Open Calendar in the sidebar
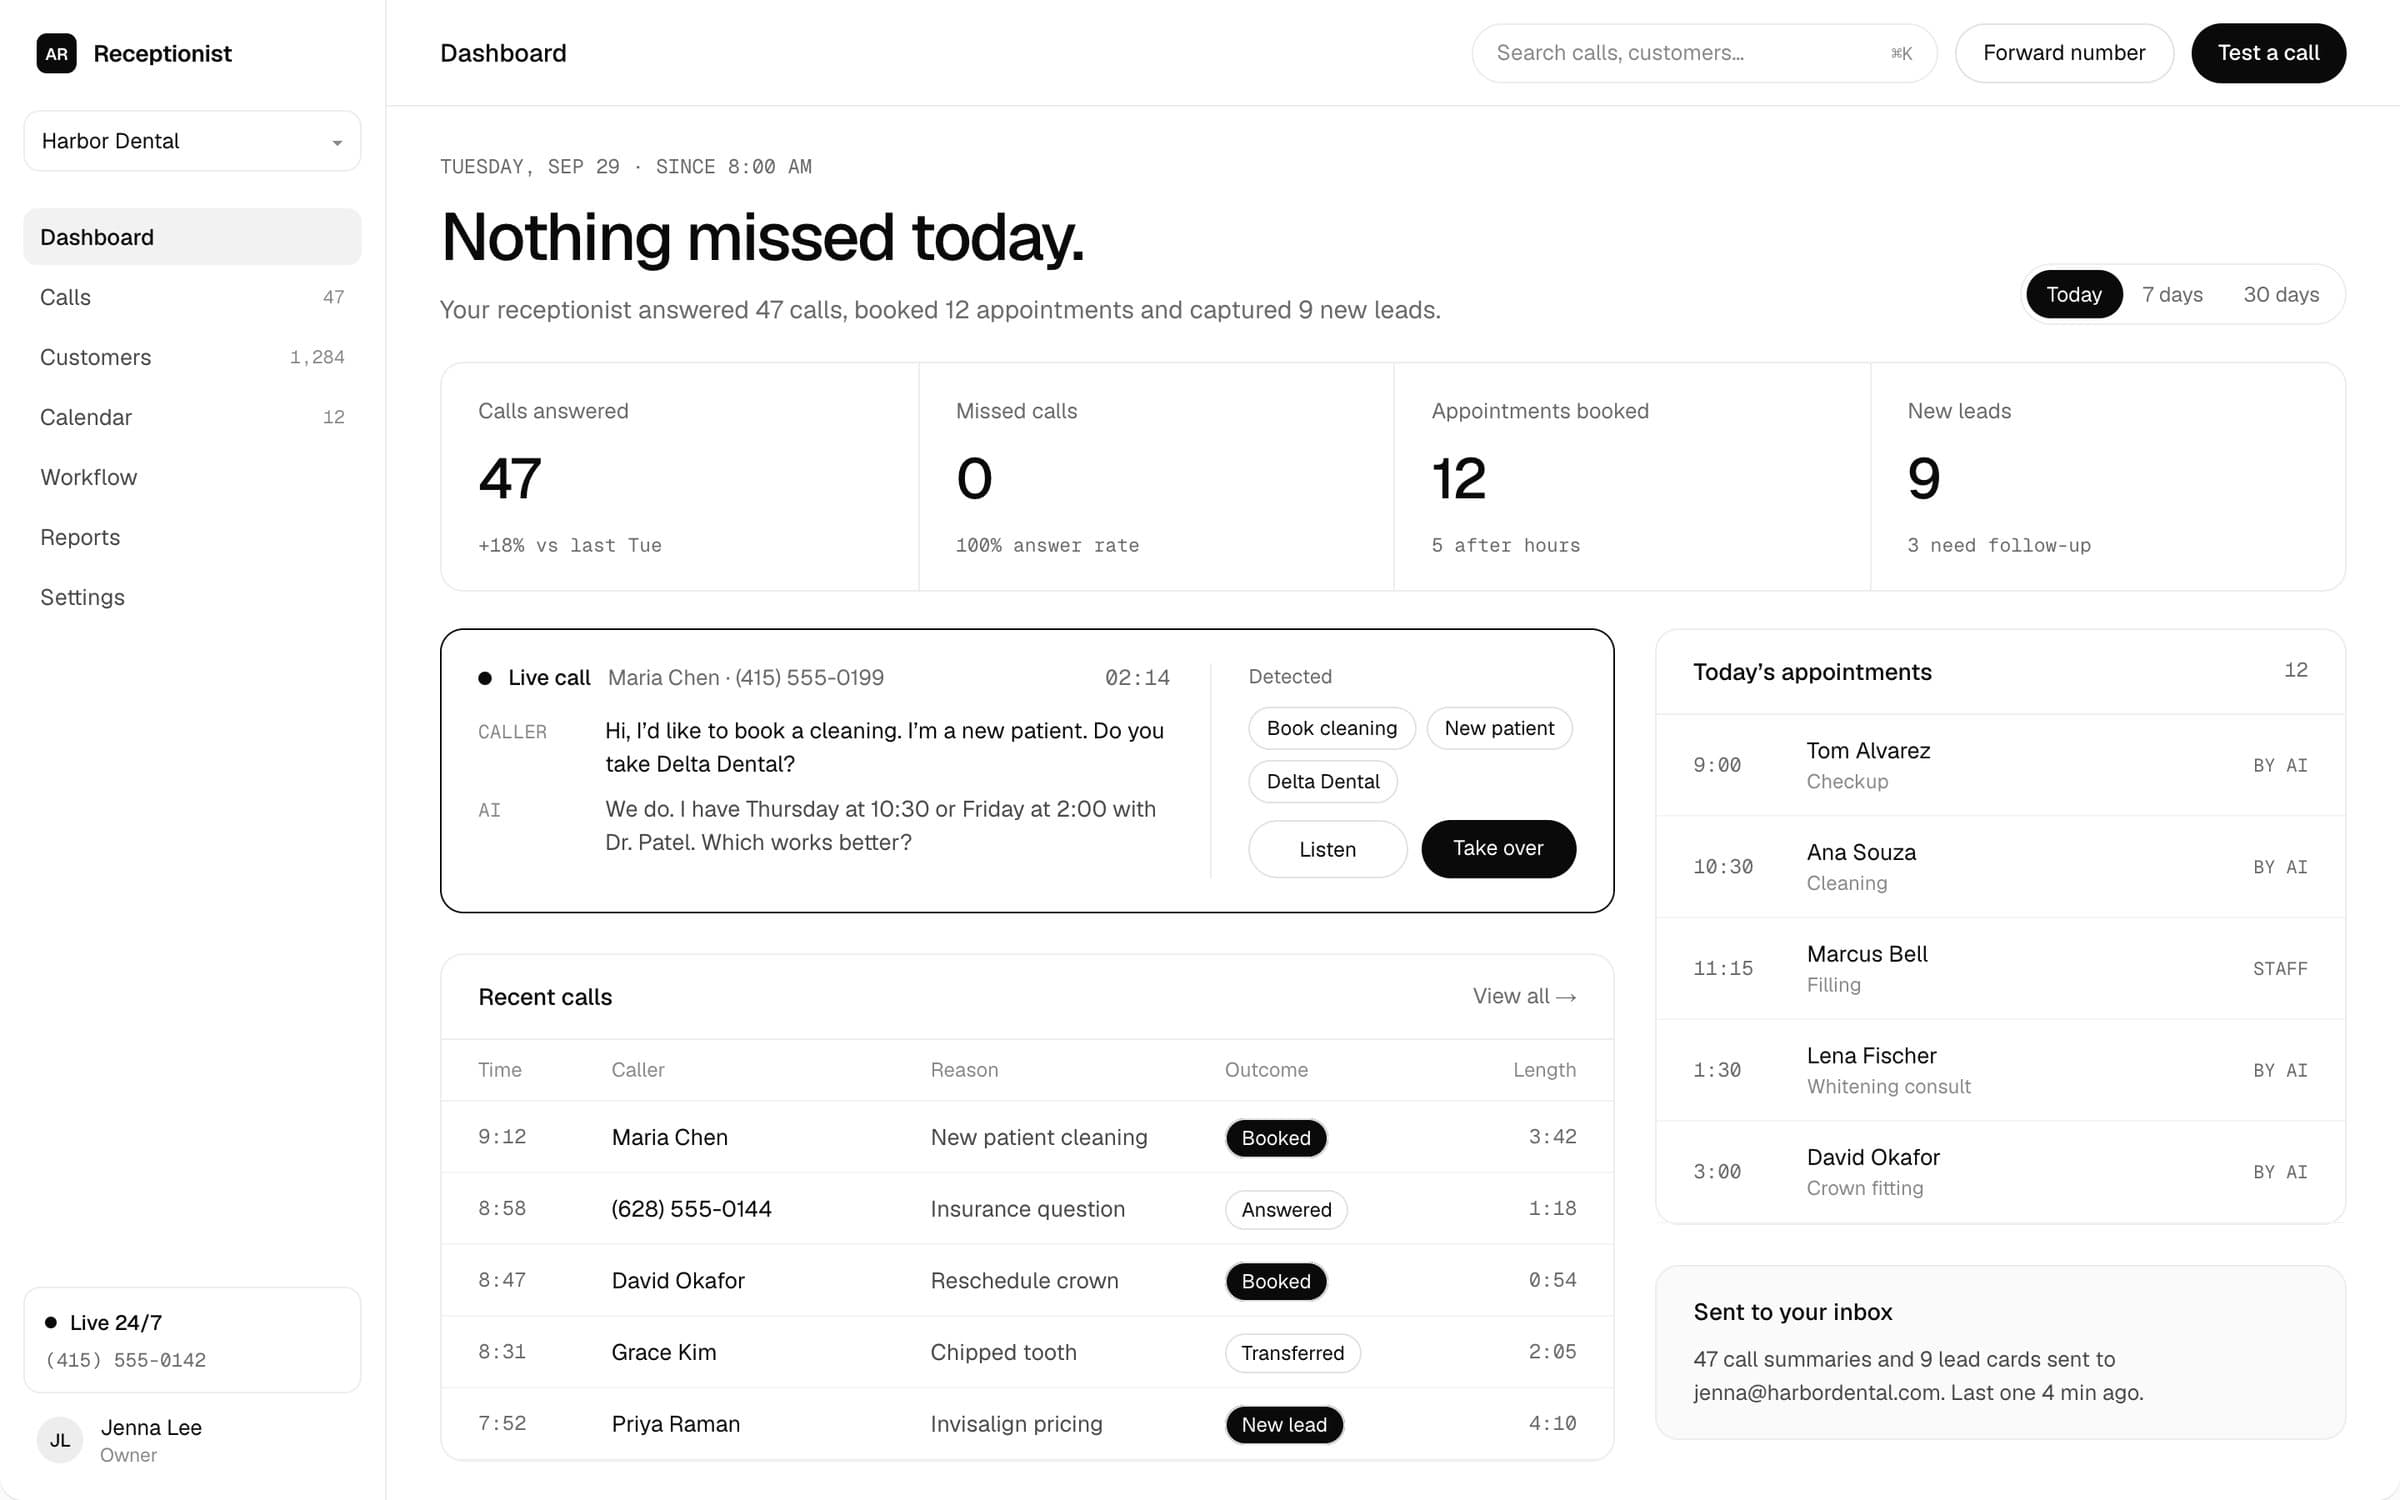This screenshot has width=2400, height=1500. coord(192,417)
